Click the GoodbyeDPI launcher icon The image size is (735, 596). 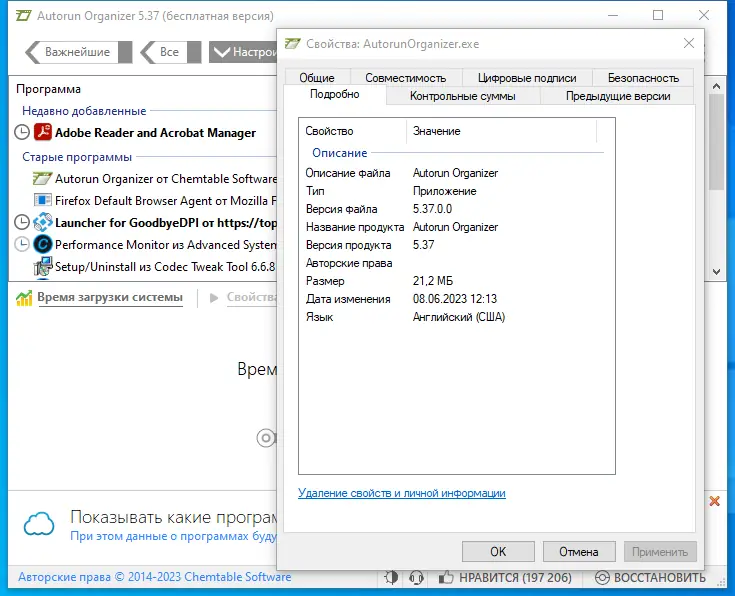click(x=43, y=222)
